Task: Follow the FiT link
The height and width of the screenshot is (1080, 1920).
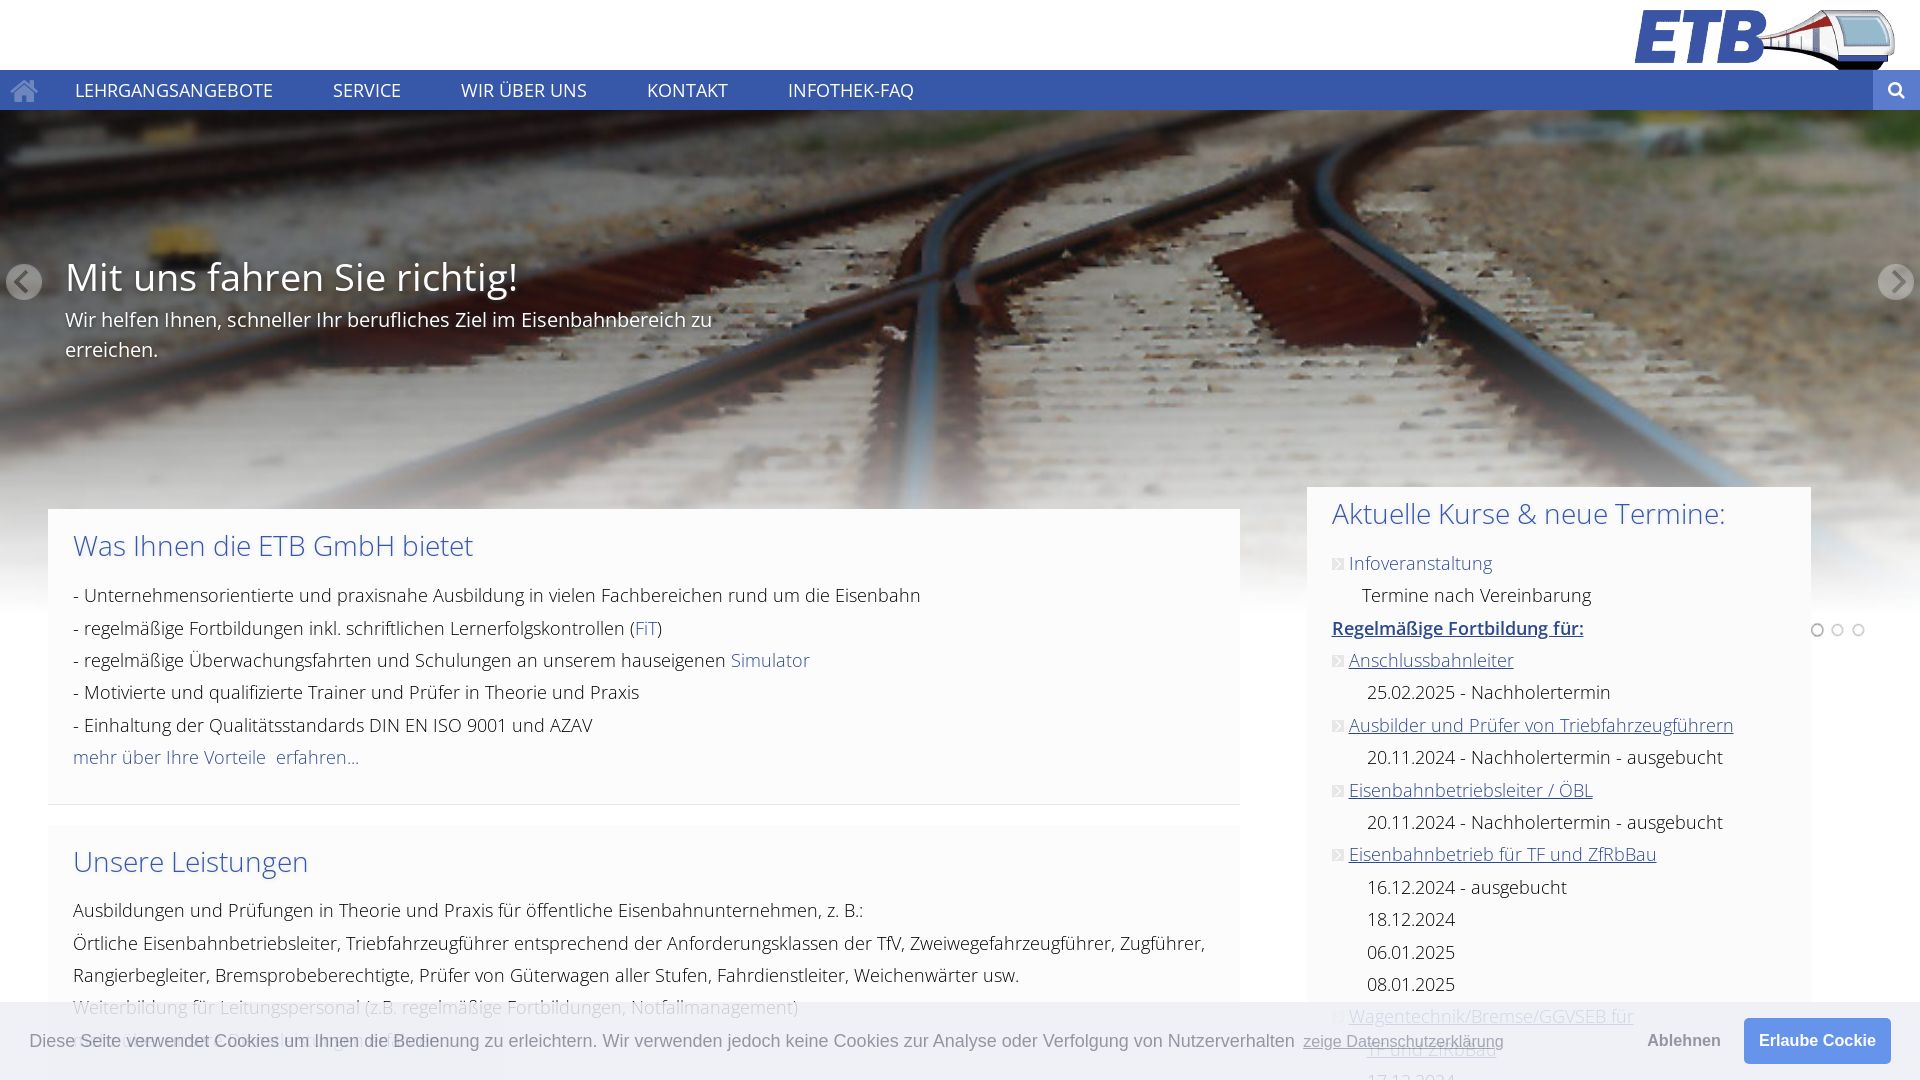Action: tap(646, 628)
